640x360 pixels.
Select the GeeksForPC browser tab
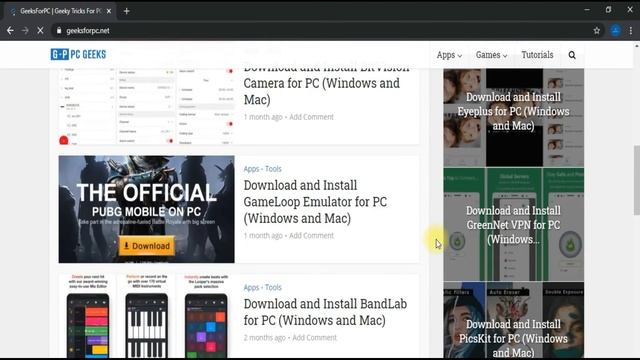click(x=60, y=11)
